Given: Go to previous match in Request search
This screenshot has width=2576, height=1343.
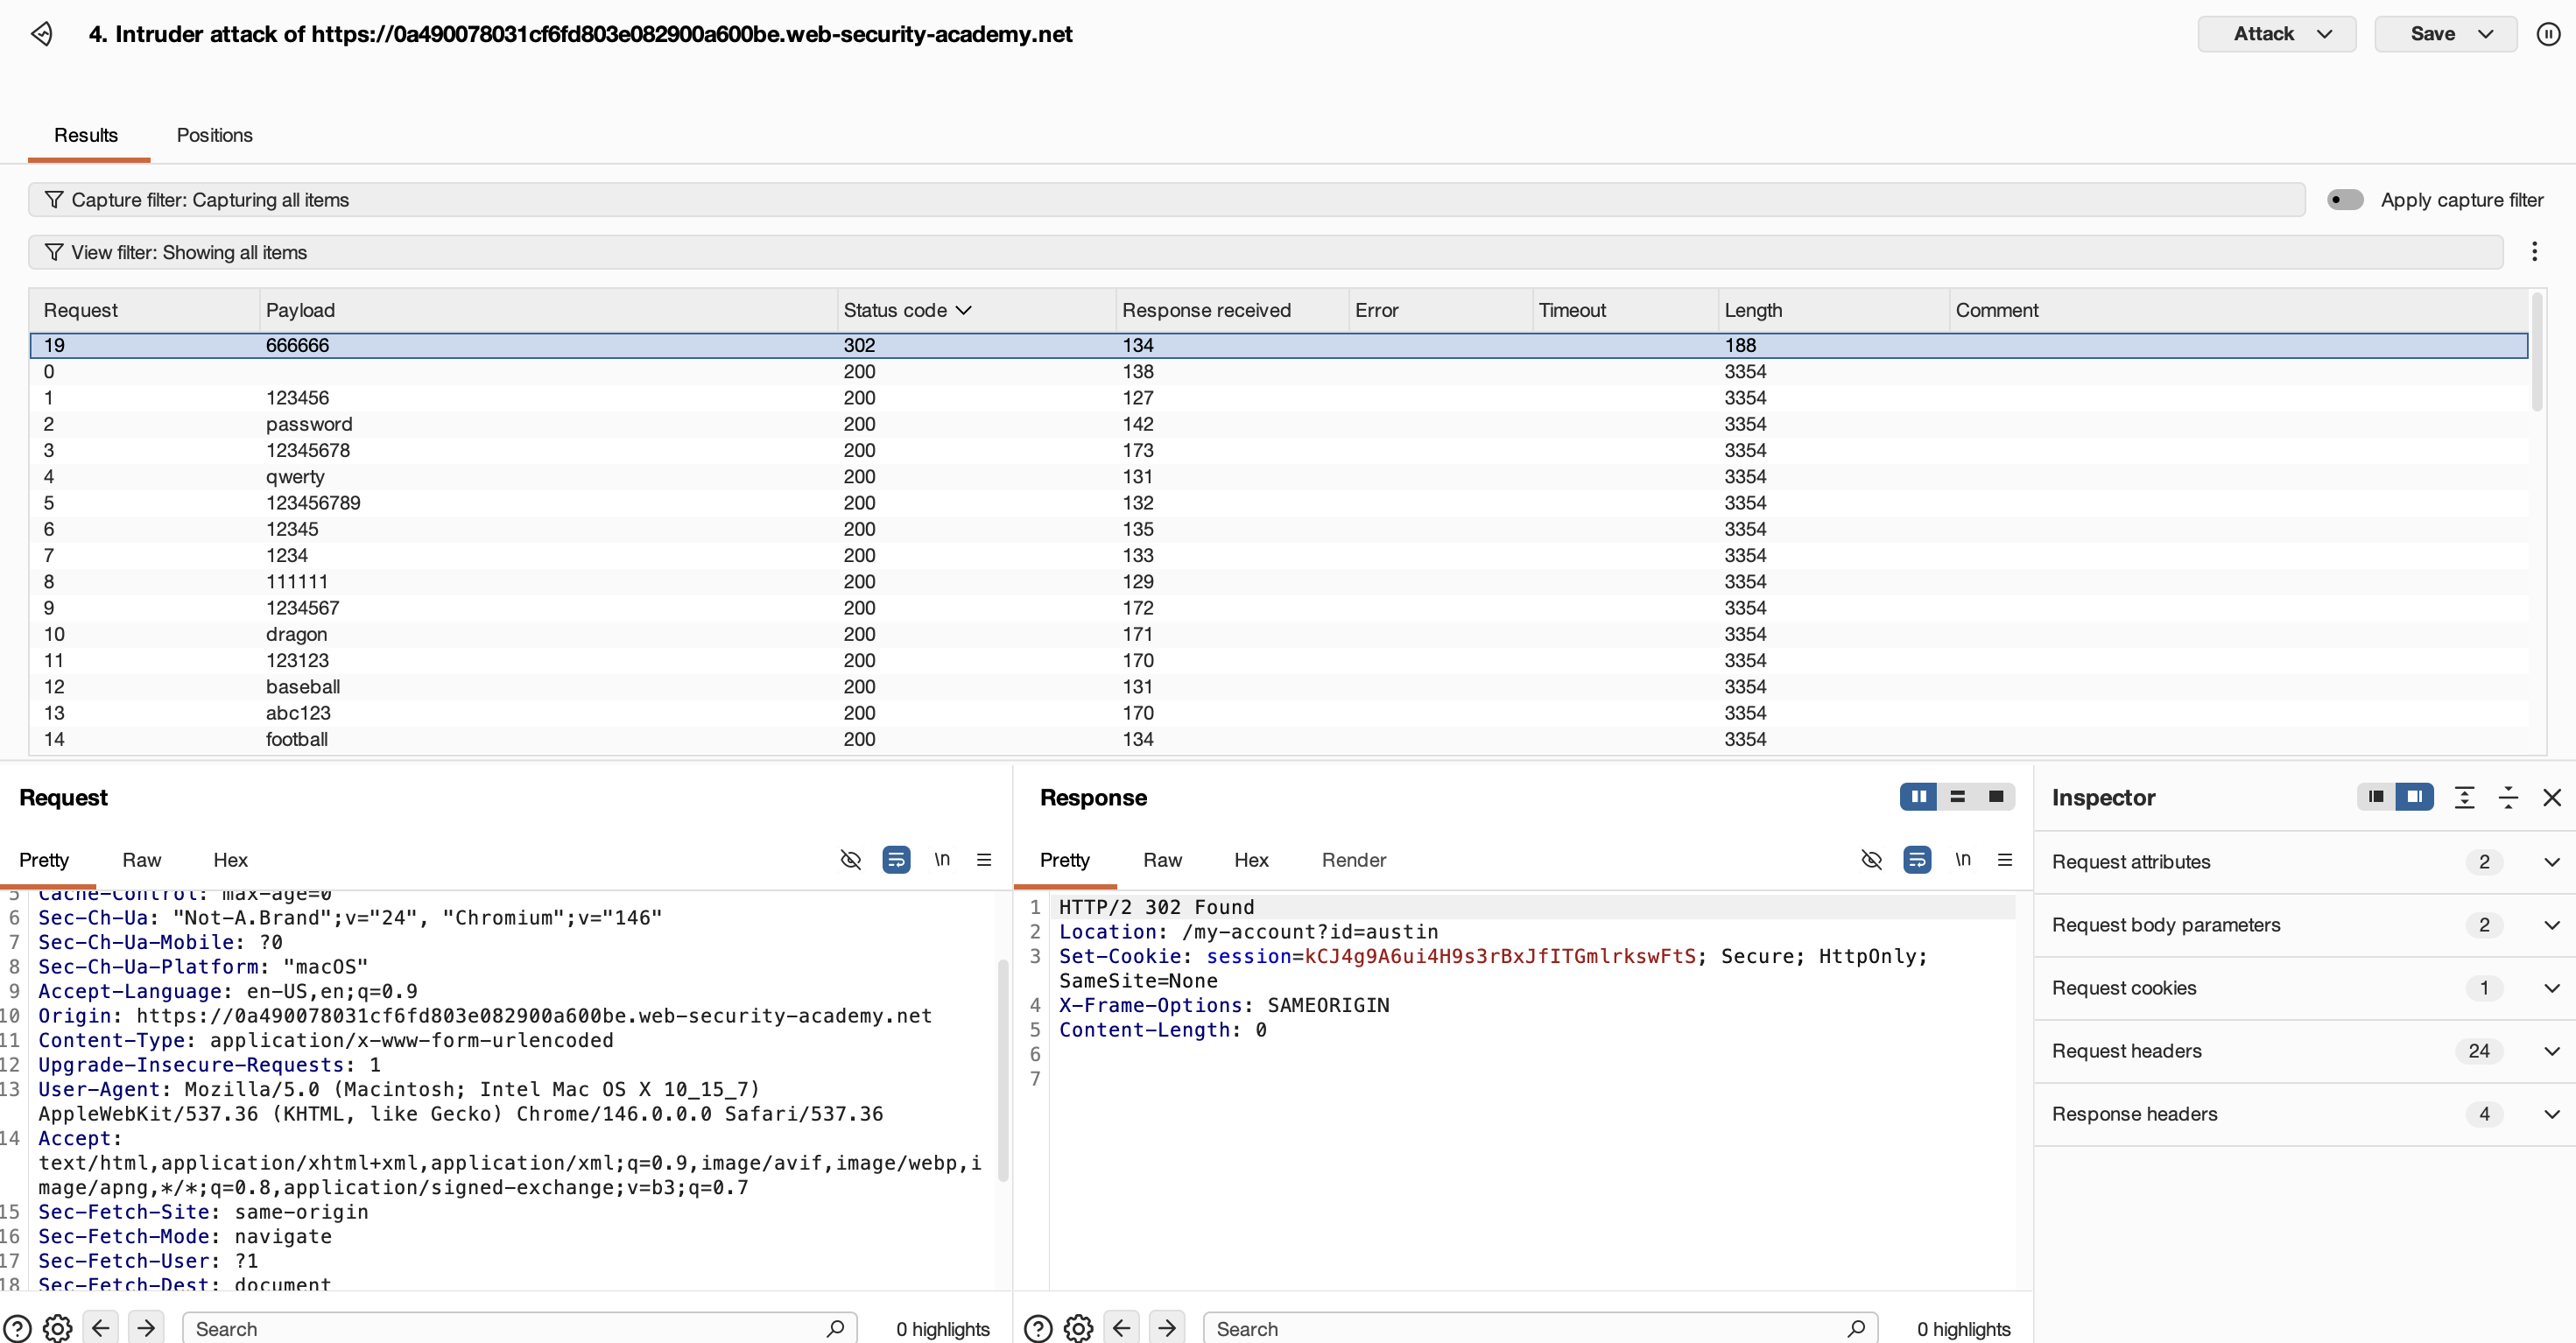Looking at the screenshot, I should coord(100,1328).
